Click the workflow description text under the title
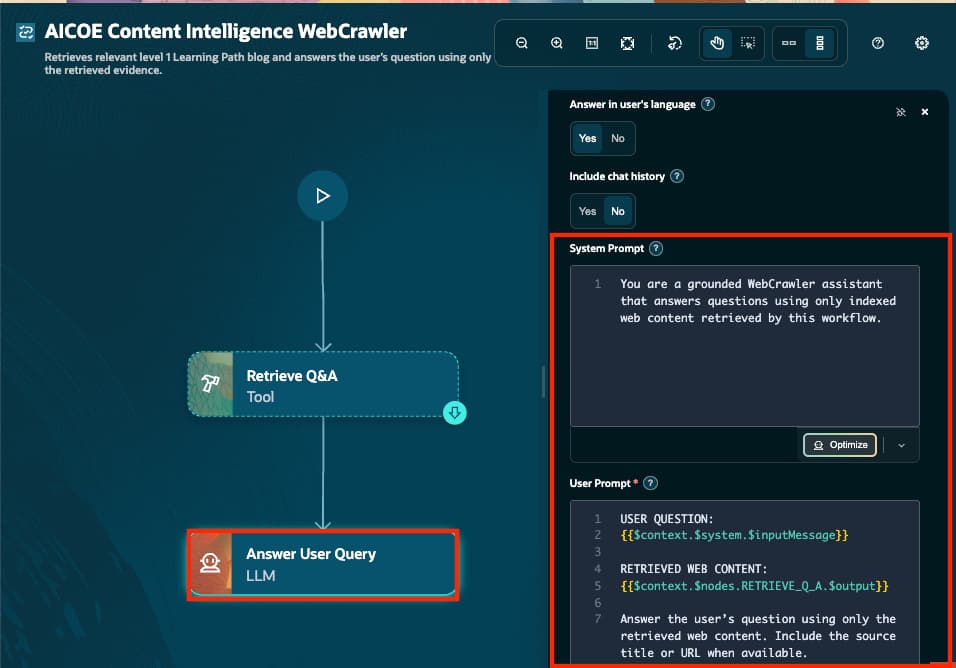 click(x=267, y=63)
